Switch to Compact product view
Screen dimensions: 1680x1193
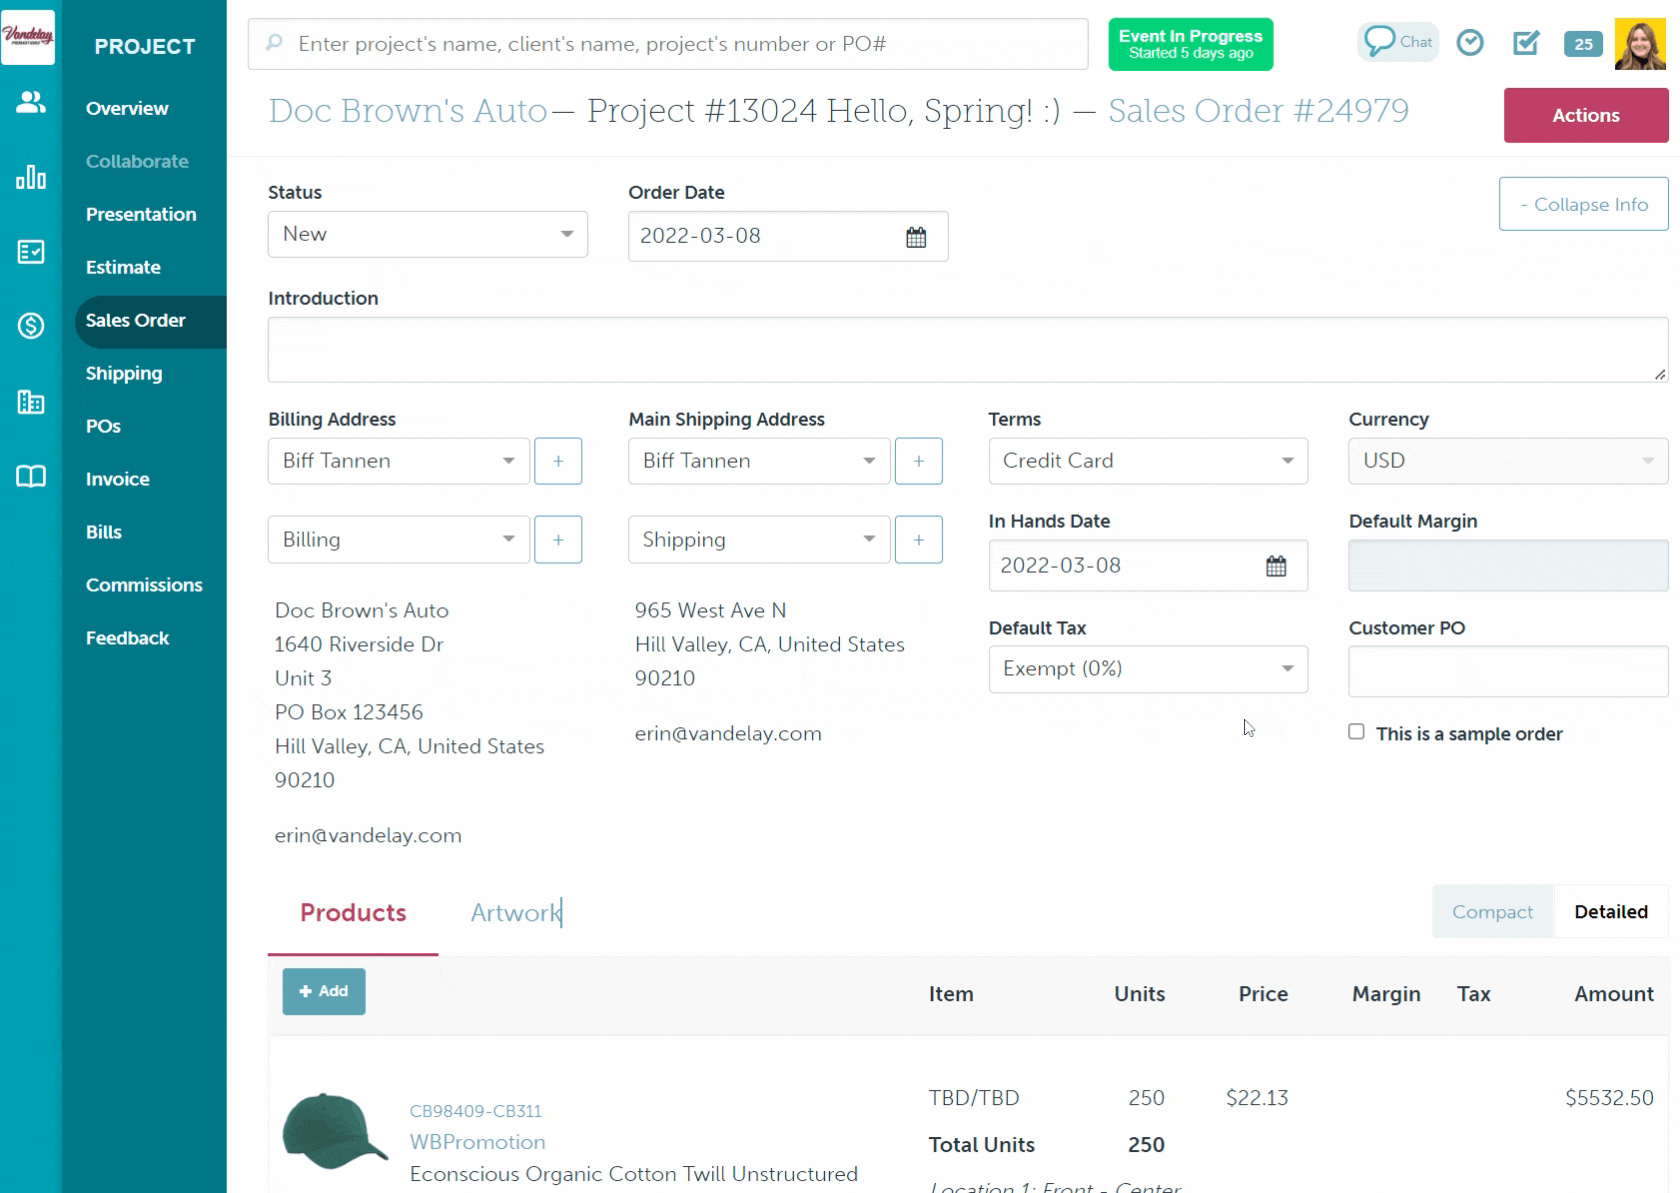(1491, 912)
